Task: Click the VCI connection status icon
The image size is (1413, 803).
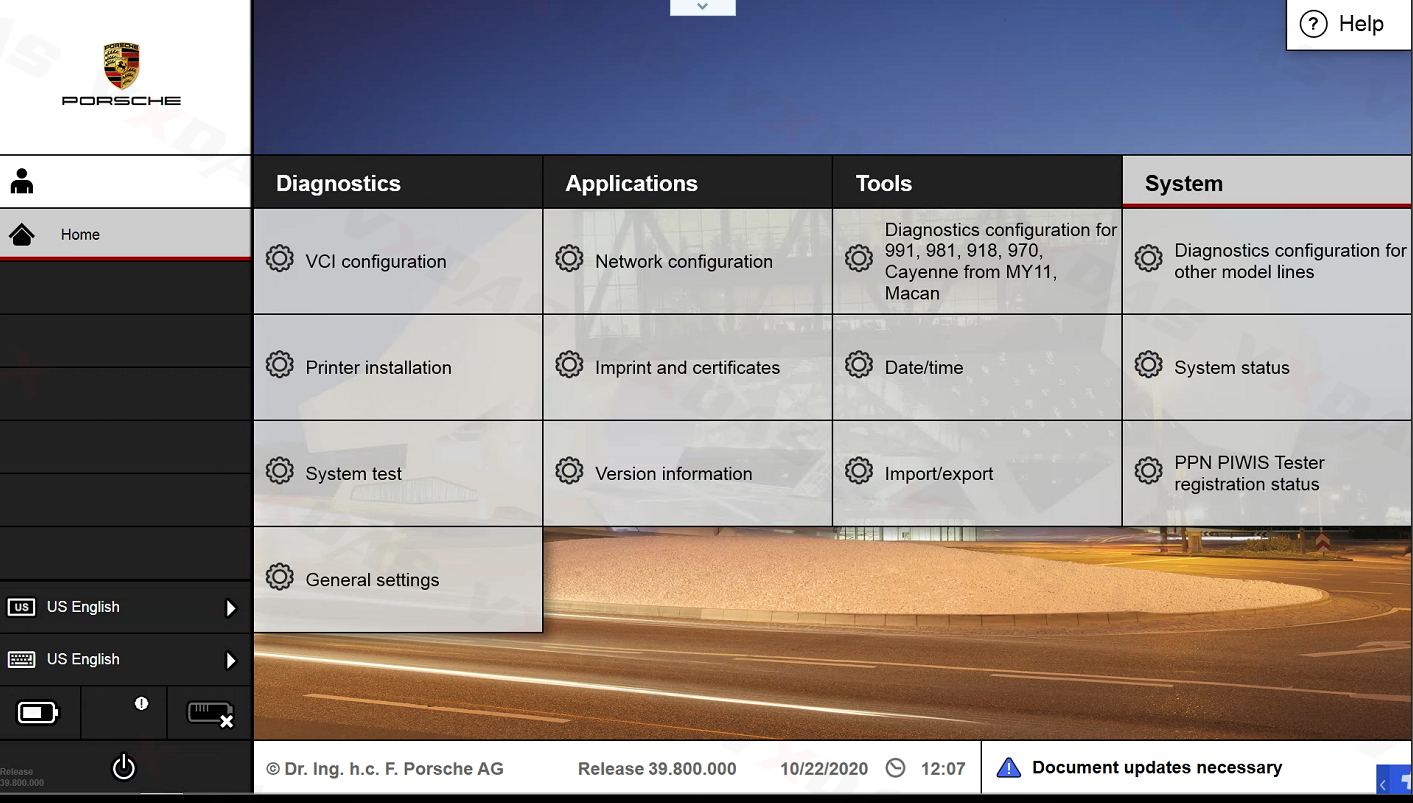Action: 210,714
